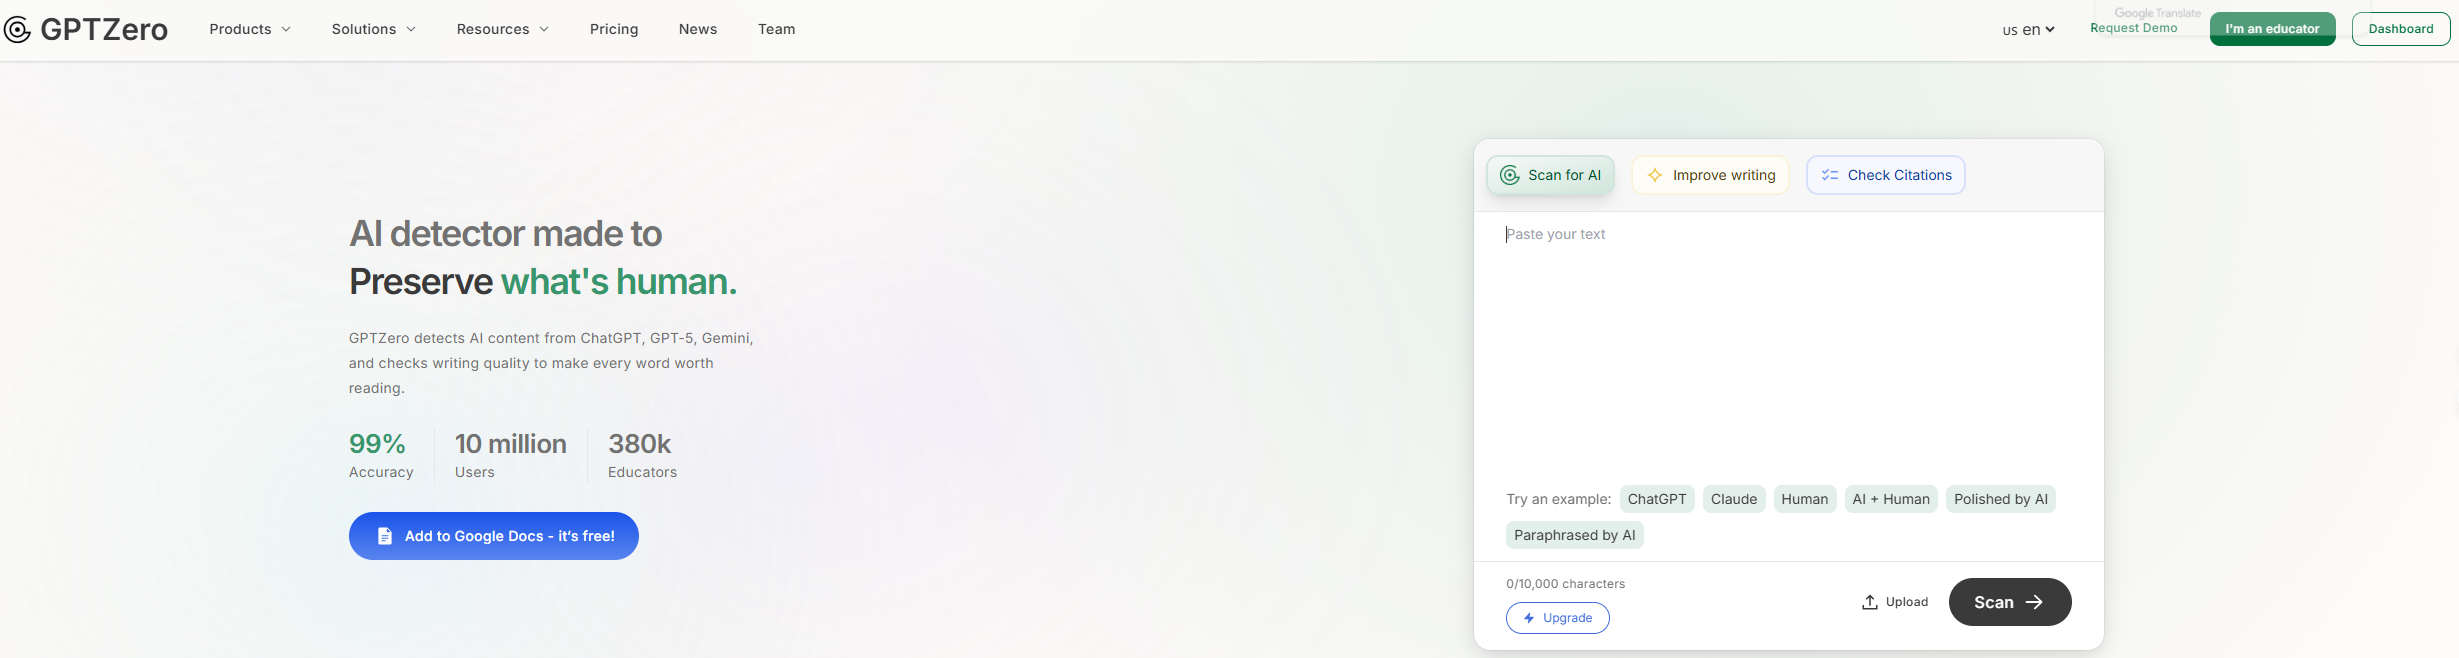This screenshot has height=658, width=2459.
Task: Choose the Claude example chip
Action: 1734,499
